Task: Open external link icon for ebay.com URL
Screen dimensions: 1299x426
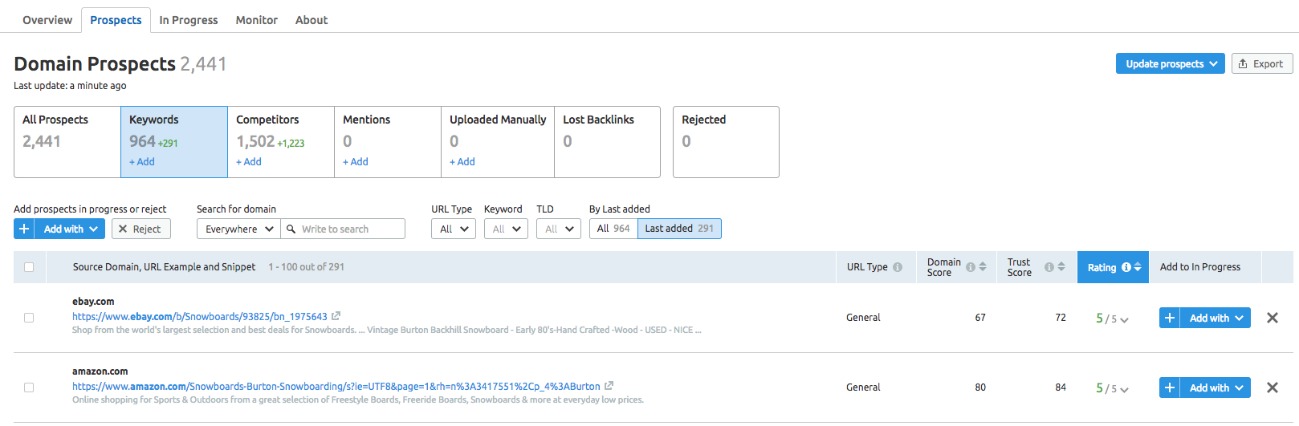Action: [337, 317]
